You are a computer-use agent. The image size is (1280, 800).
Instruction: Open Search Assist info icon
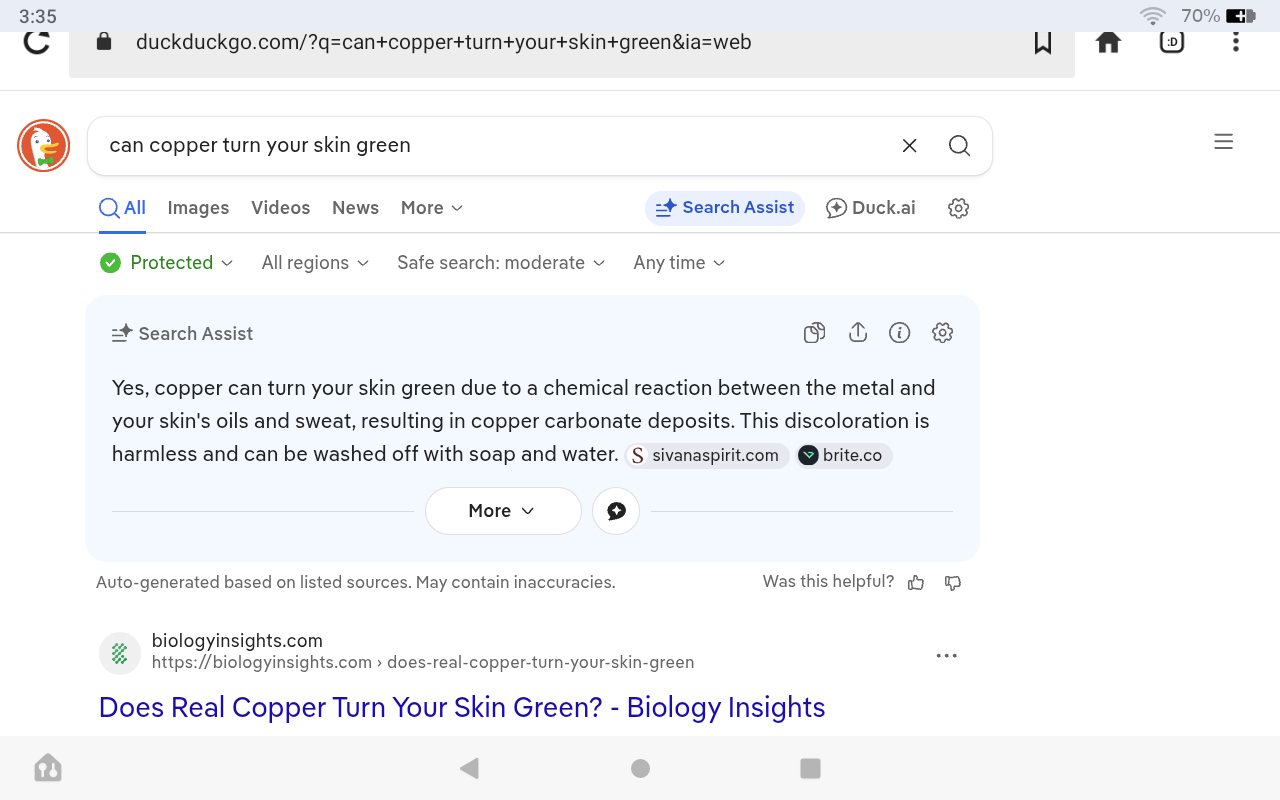click(x=899, y=333)
